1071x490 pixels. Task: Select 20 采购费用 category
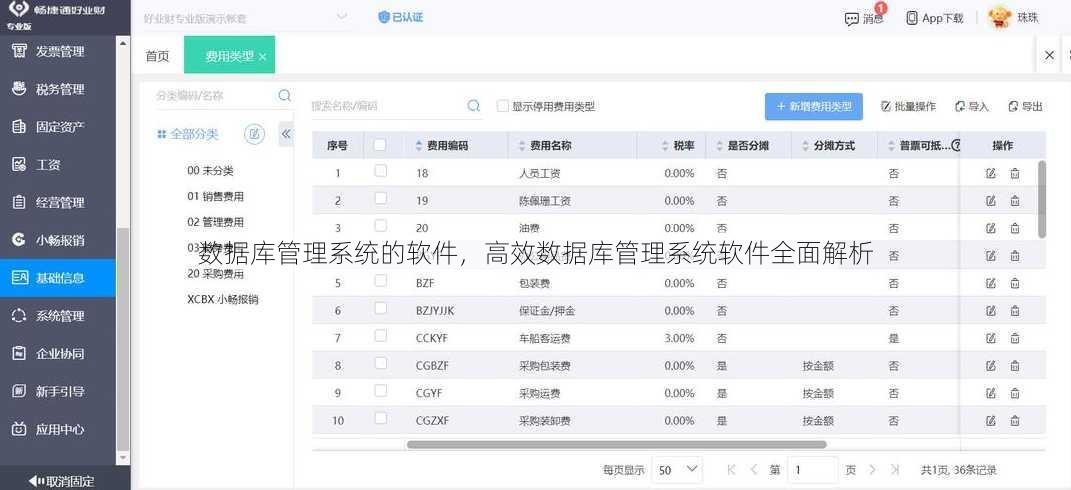pos(215,274)
